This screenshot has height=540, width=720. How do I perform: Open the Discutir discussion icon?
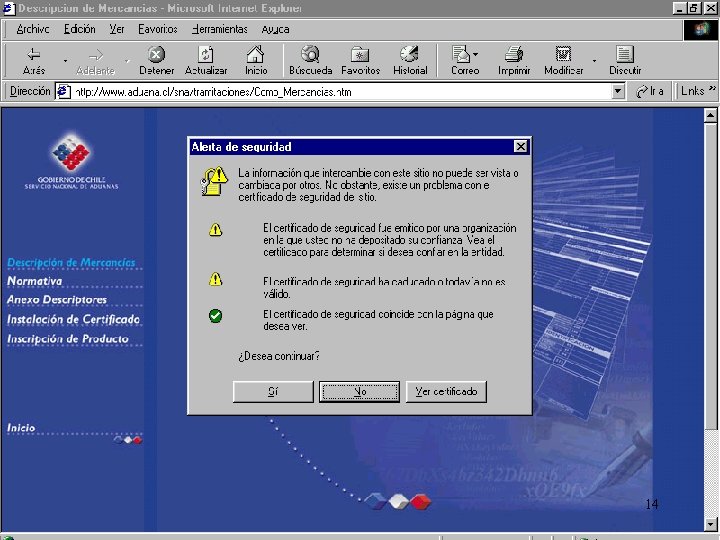pos(624,54)
